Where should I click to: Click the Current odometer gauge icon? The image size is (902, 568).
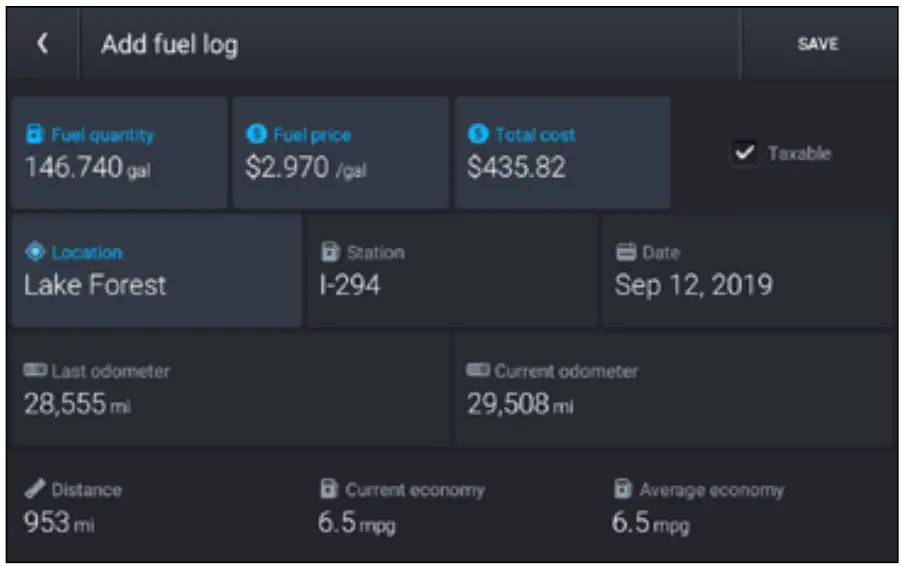point(478,371)
